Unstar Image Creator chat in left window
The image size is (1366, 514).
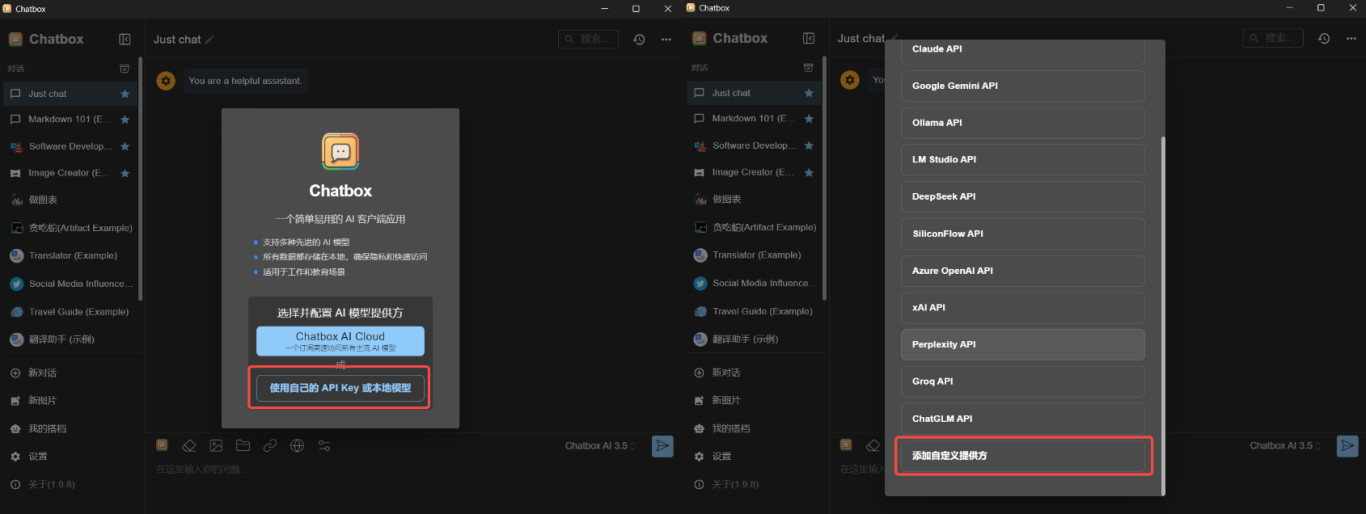click(x=125, y=173)
